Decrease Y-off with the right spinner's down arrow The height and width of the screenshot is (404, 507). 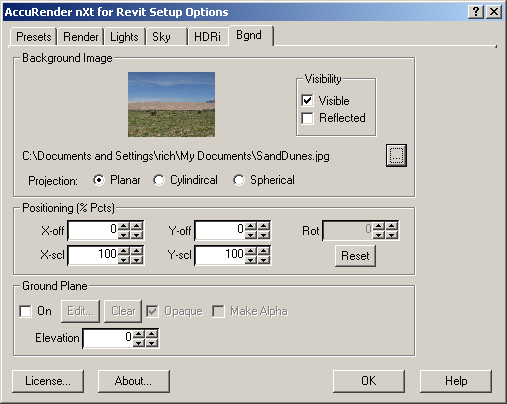coord(264,235)
